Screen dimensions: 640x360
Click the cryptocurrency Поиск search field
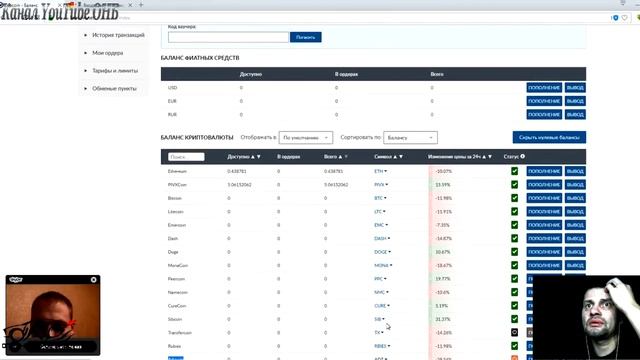point(186,157)
